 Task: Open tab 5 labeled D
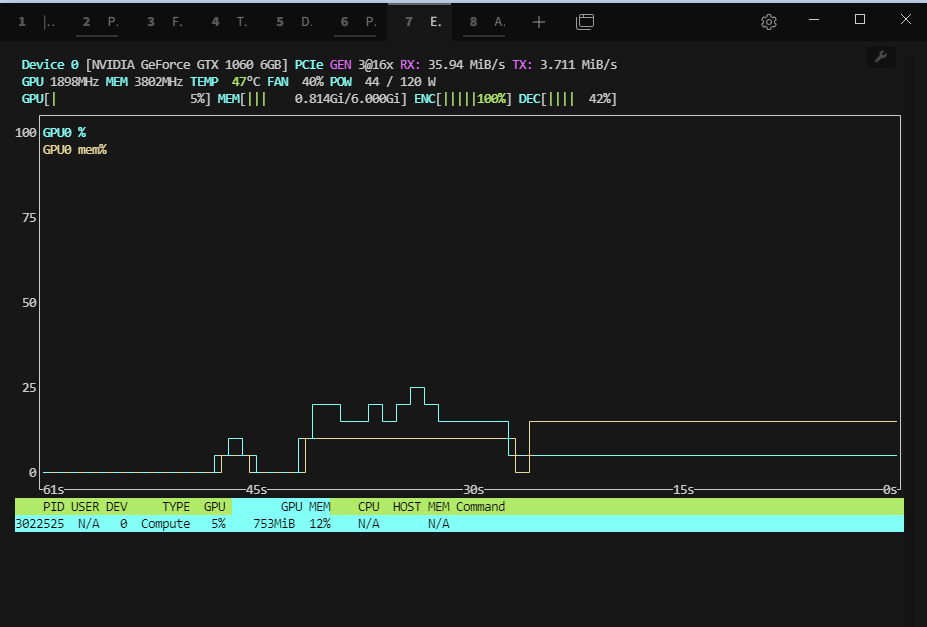click(x=293, y=21)
